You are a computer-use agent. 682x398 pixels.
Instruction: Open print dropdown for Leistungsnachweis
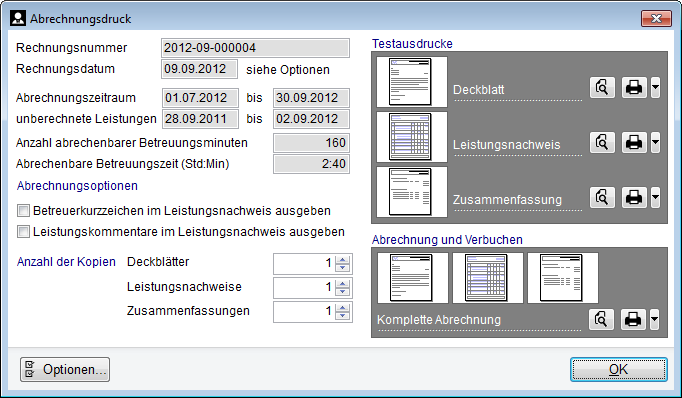click(x=655, y=142)
